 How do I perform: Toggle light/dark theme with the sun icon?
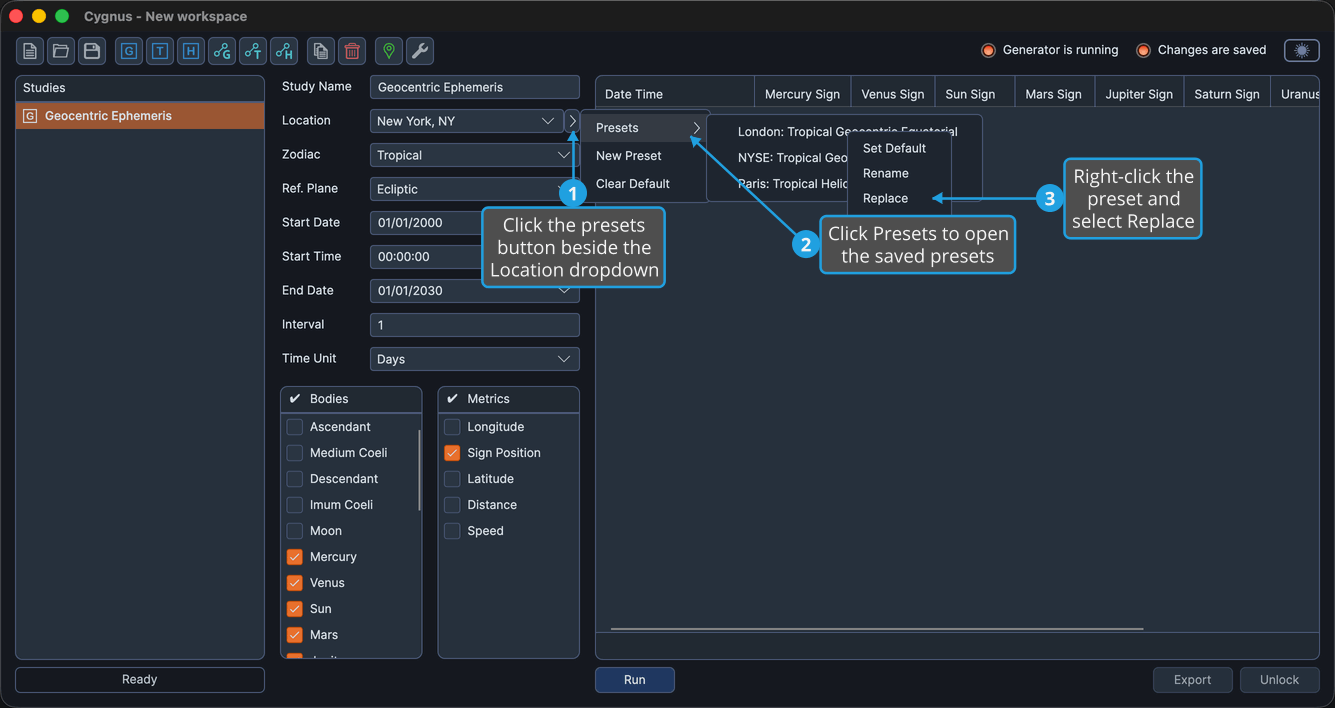(1302, 50)
